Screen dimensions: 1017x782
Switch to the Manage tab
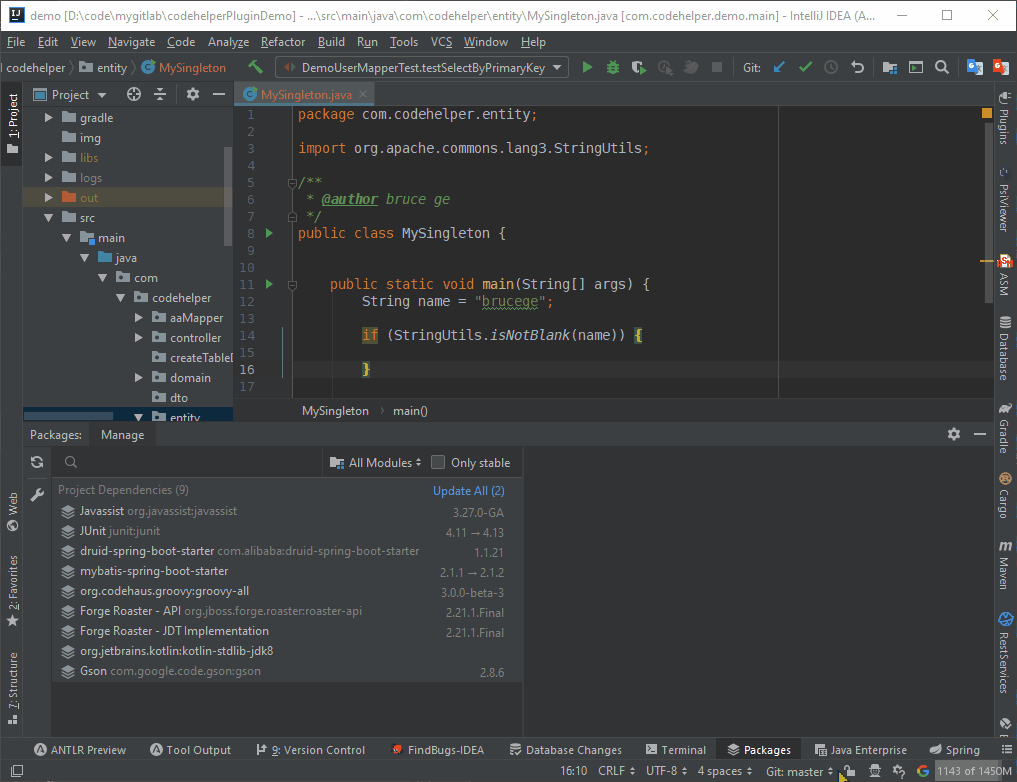click(123, 434)
